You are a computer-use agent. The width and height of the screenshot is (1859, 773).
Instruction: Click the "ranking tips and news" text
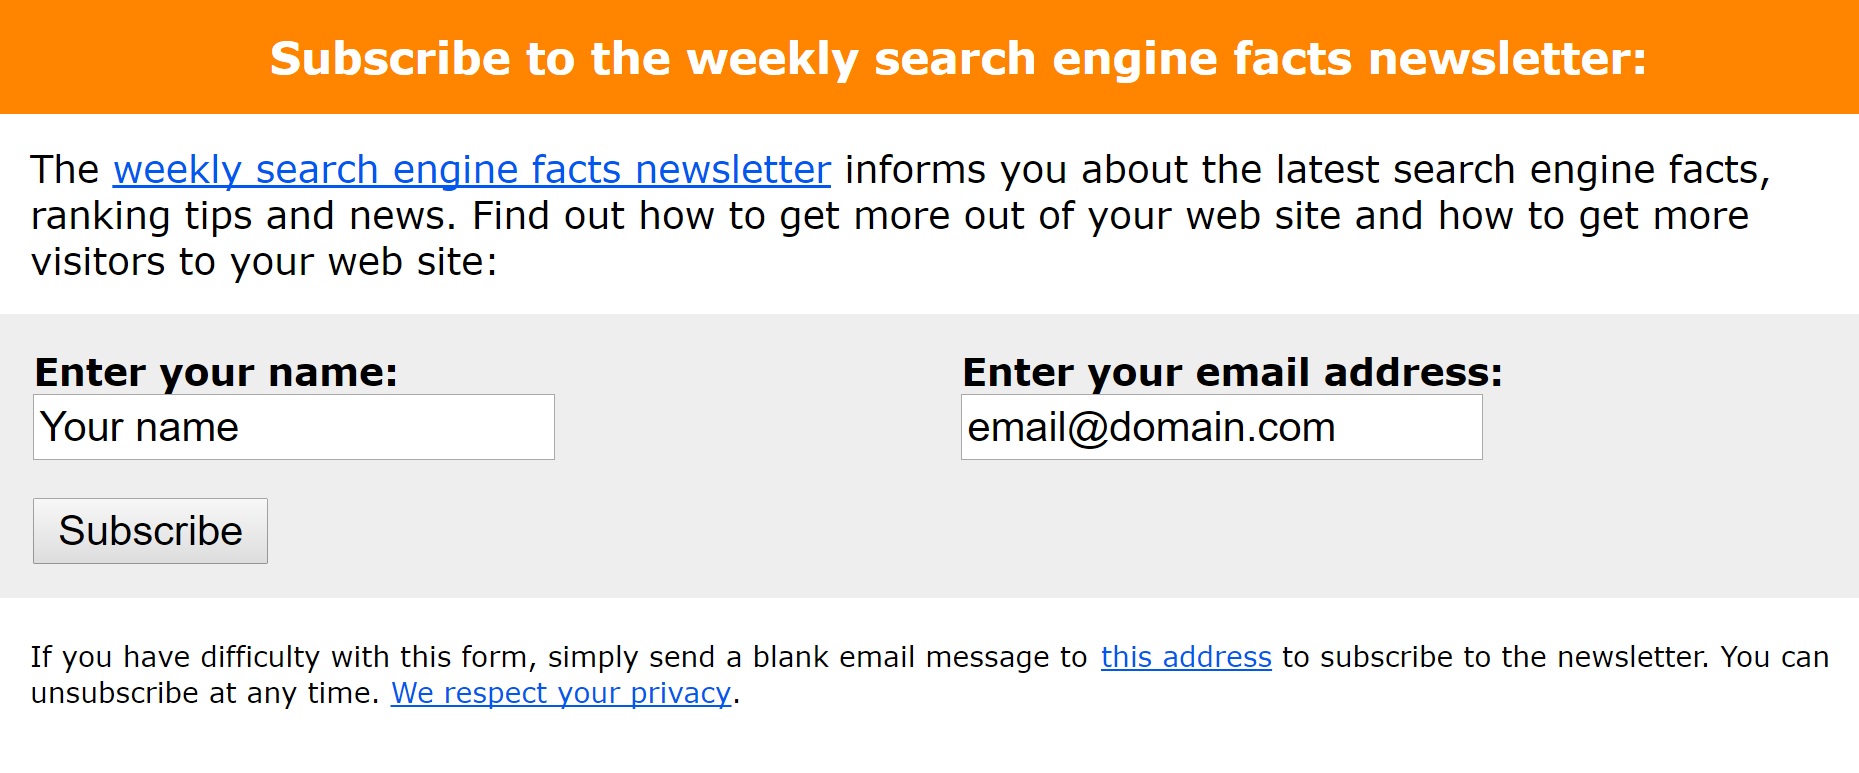point(244,216)
